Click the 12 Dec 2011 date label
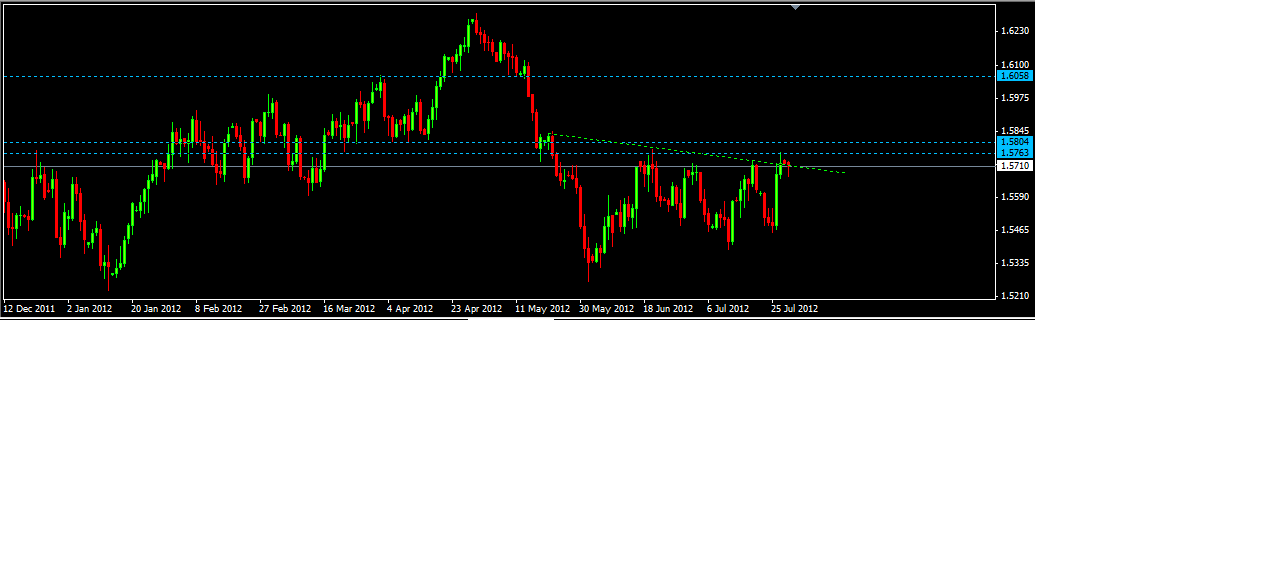This screenshot has height=576, width=1274. 29,309
